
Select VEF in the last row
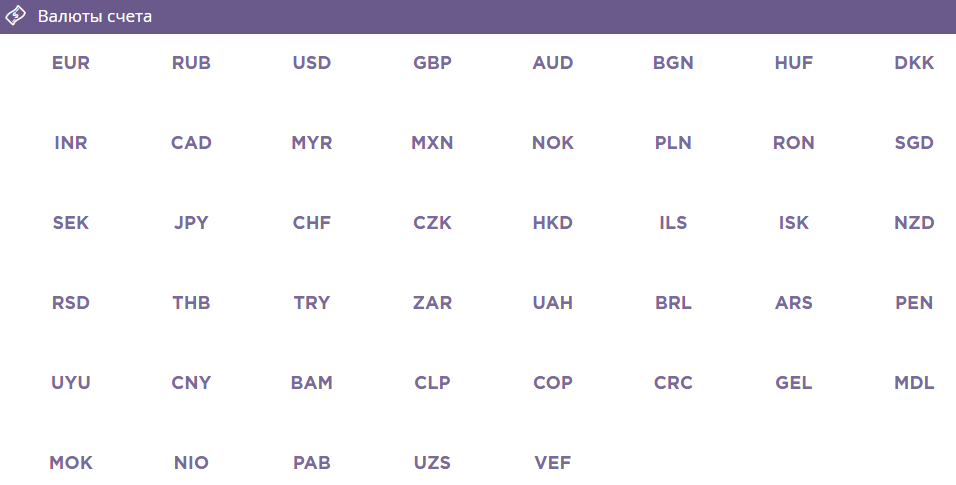[553, 463]
